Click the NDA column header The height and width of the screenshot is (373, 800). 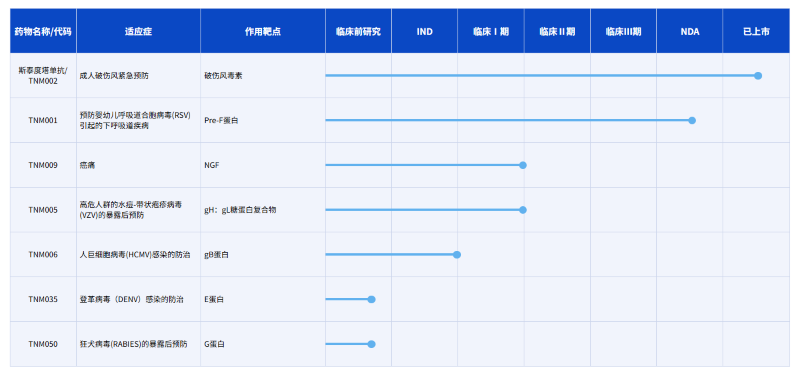pos(689,31)
